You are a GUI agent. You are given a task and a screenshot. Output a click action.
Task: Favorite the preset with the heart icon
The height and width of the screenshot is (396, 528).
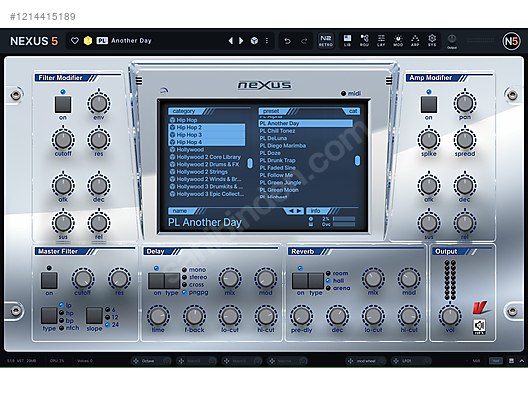pyautogui.click(x=75, y=41)
